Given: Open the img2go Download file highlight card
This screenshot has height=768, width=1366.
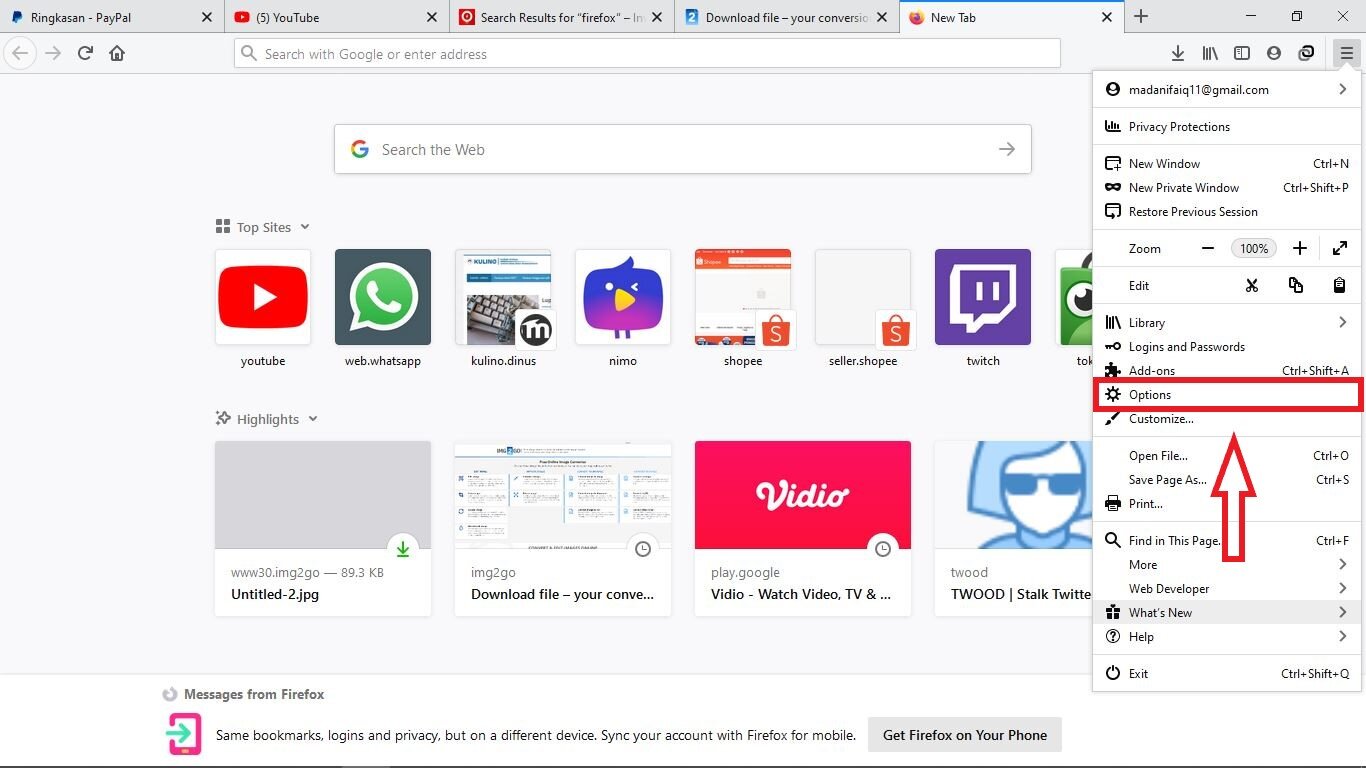Looking at the screenshot, I should [563, 528].
